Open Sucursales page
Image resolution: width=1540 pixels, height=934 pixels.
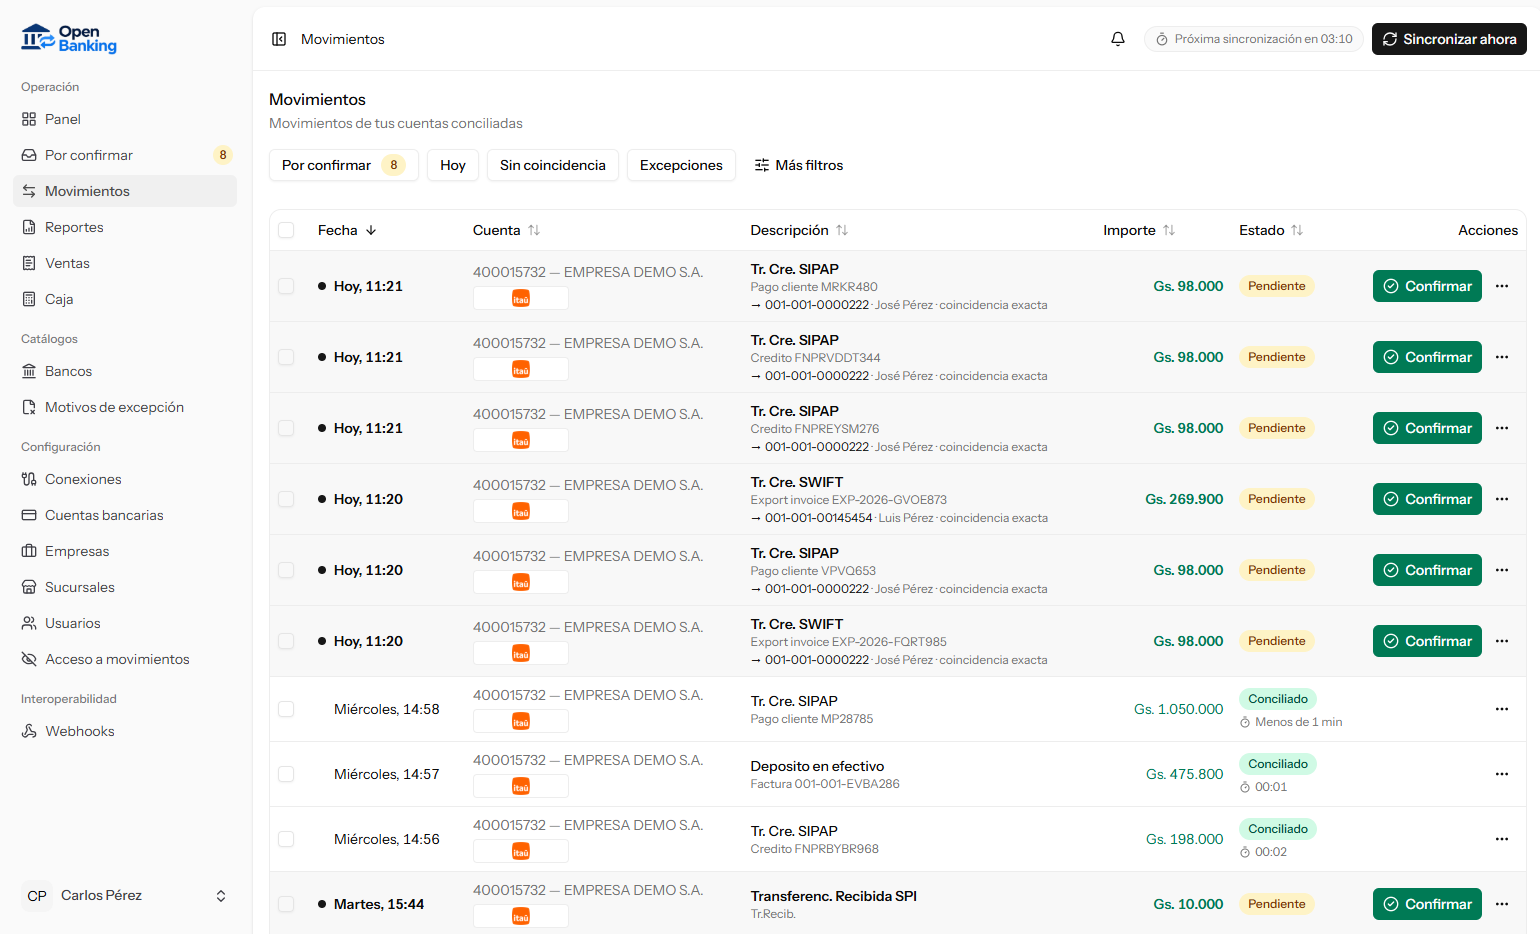[x=125, y=587]
